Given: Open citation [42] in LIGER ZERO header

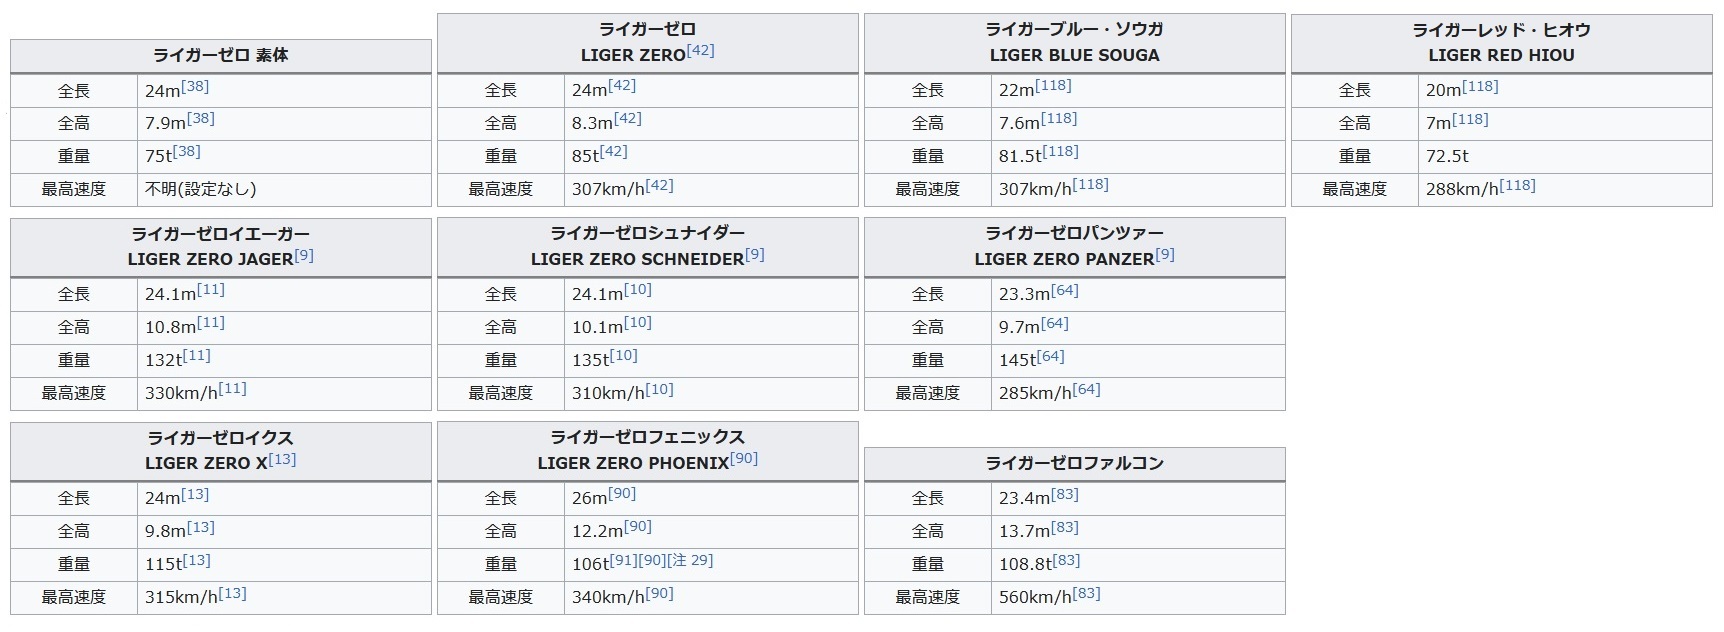Looking at the screenshot, I should pos(700,50).
